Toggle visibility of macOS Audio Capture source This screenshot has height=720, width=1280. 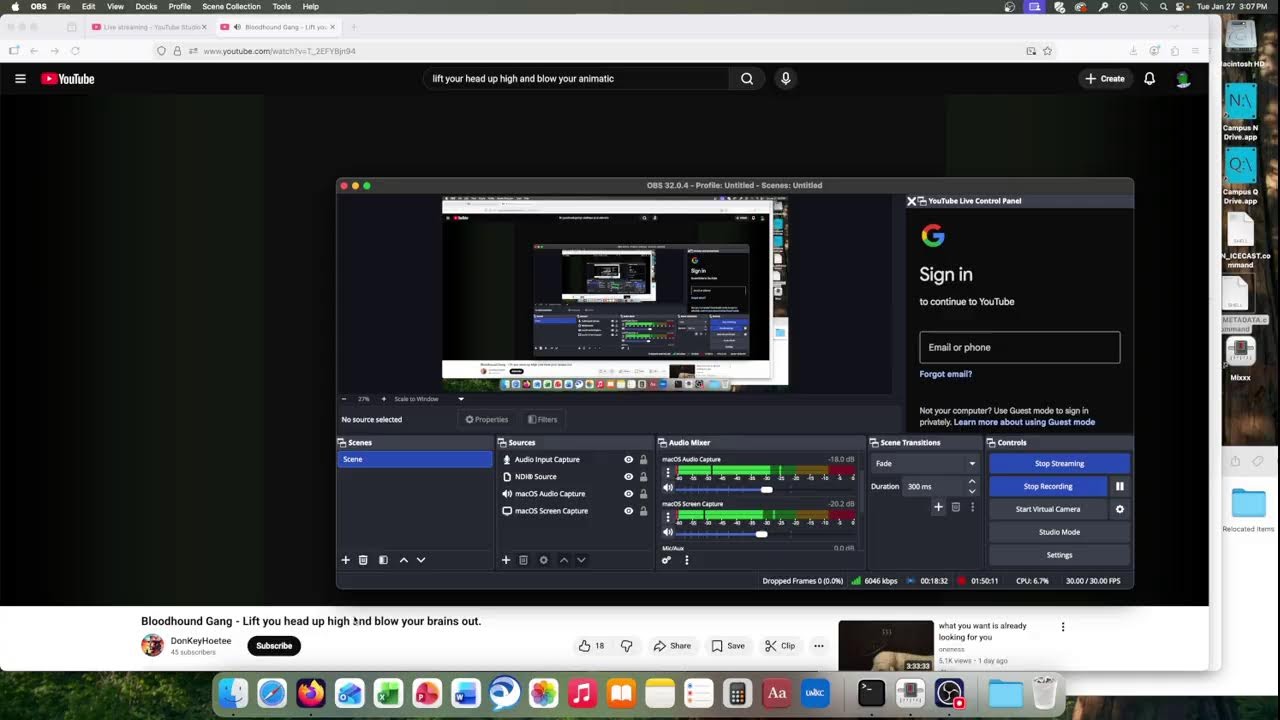click(x=629, y=494)
